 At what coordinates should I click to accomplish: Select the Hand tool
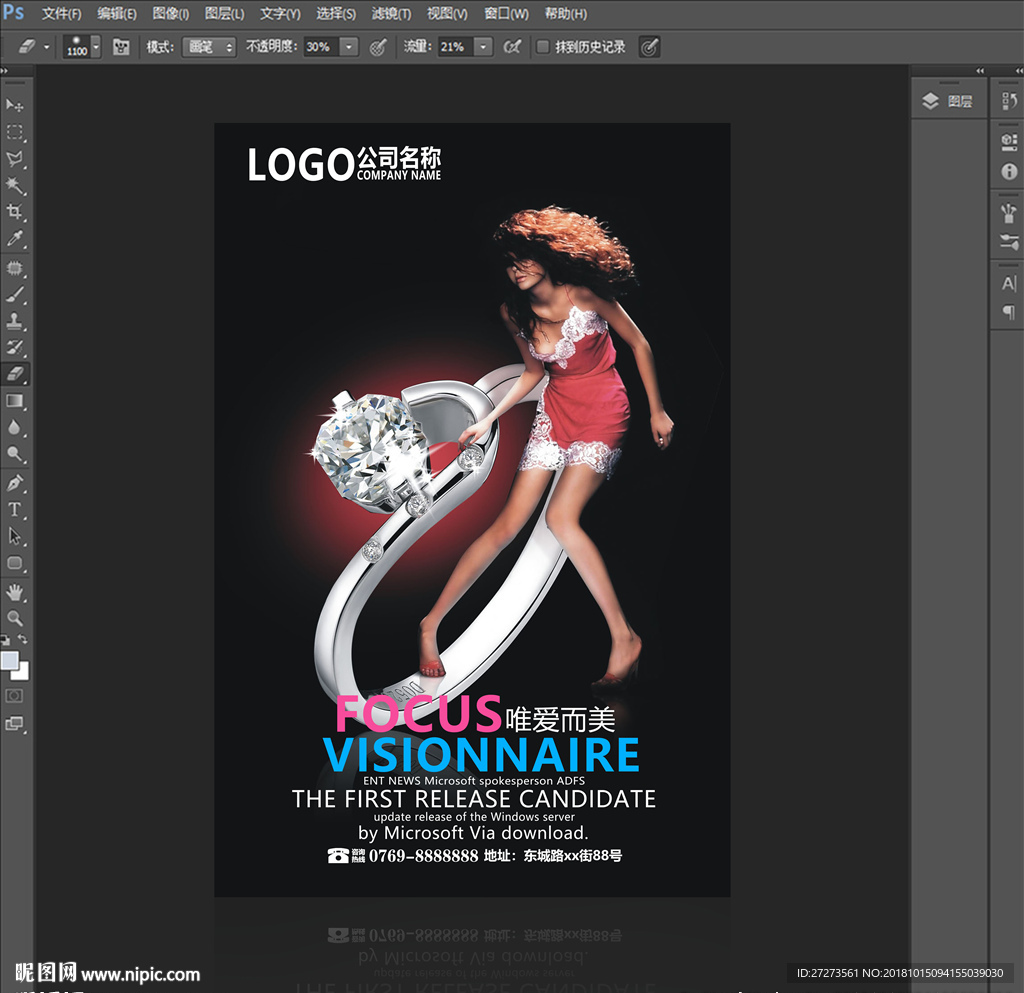click(x=14, y=593)
